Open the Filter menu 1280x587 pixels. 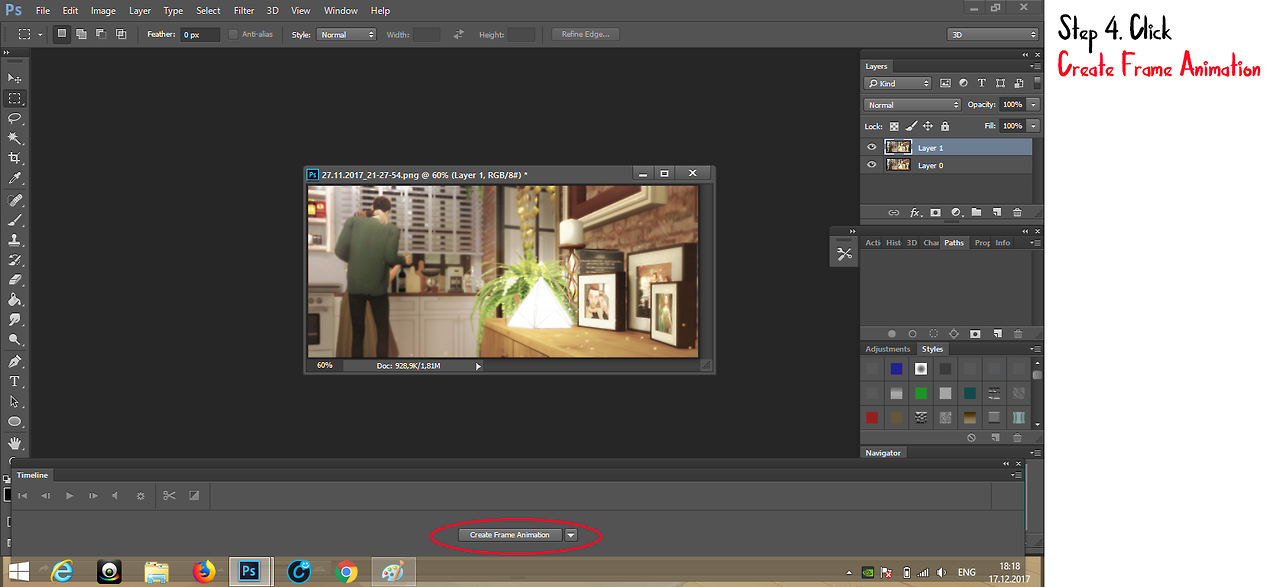244,11
